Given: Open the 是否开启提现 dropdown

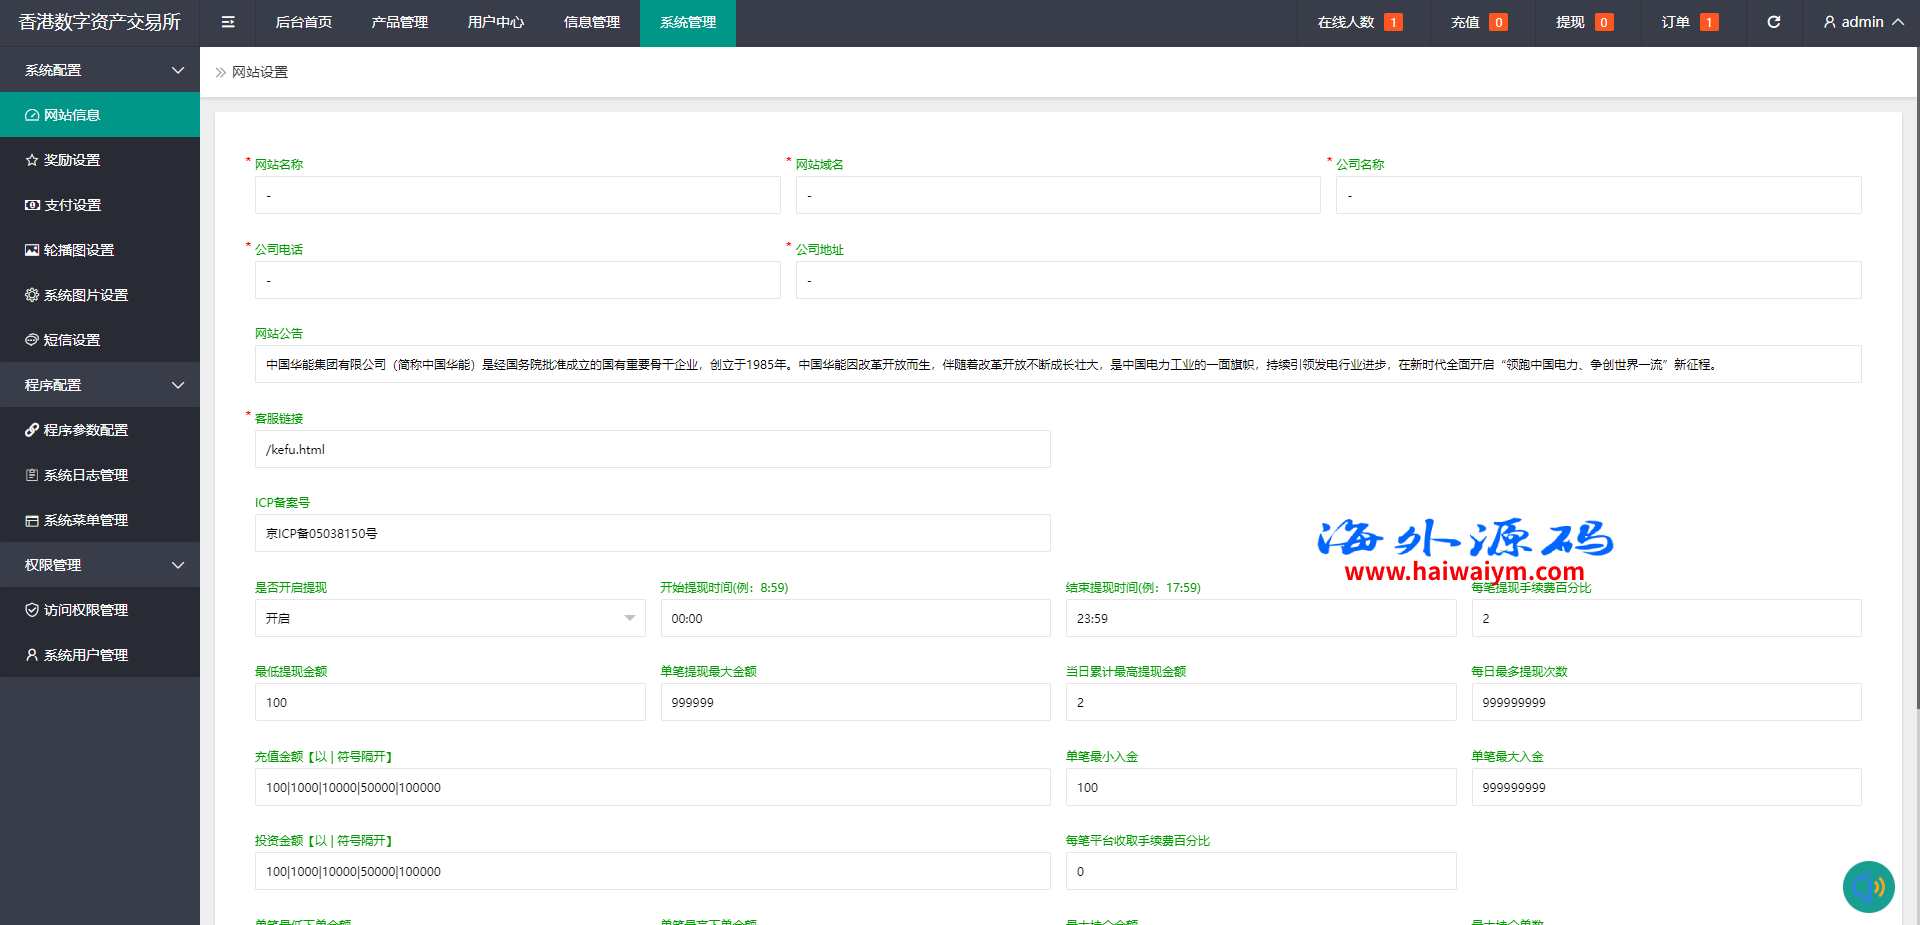Looking at the screenshot, I should [x=449, y=618].
